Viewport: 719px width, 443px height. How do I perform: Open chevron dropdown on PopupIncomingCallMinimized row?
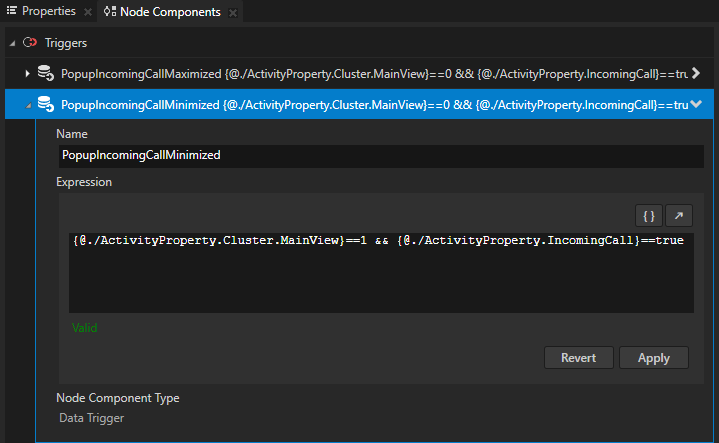(x=697, y=104)
